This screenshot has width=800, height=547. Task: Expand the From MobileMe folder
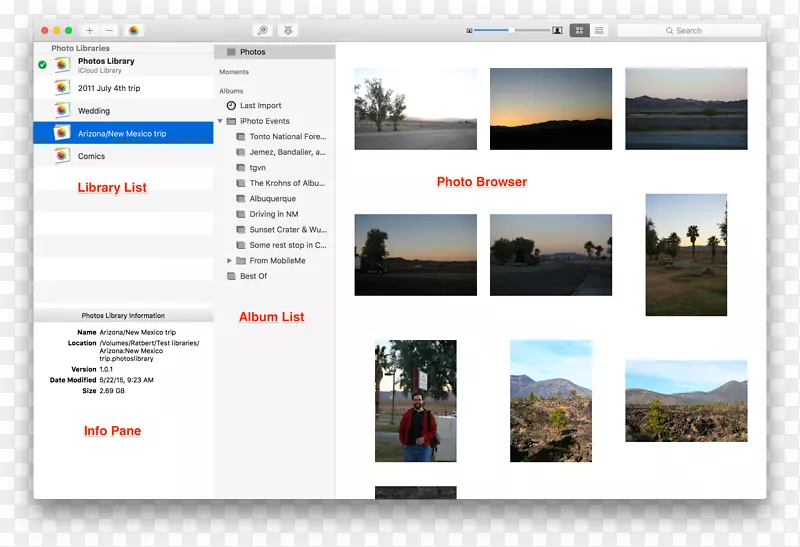pos(230,261)
